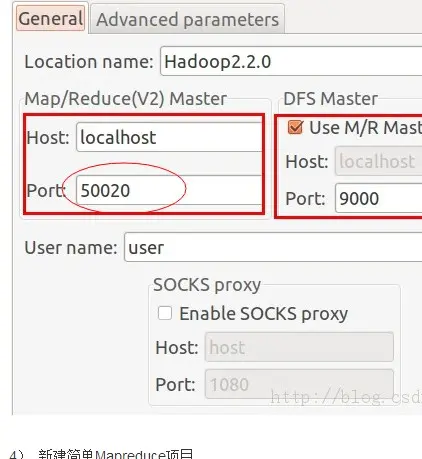The height and width of the screenshot is (459, 422).
Task: Click the Map/Reduce Master Host field
Action: [169, 137]
